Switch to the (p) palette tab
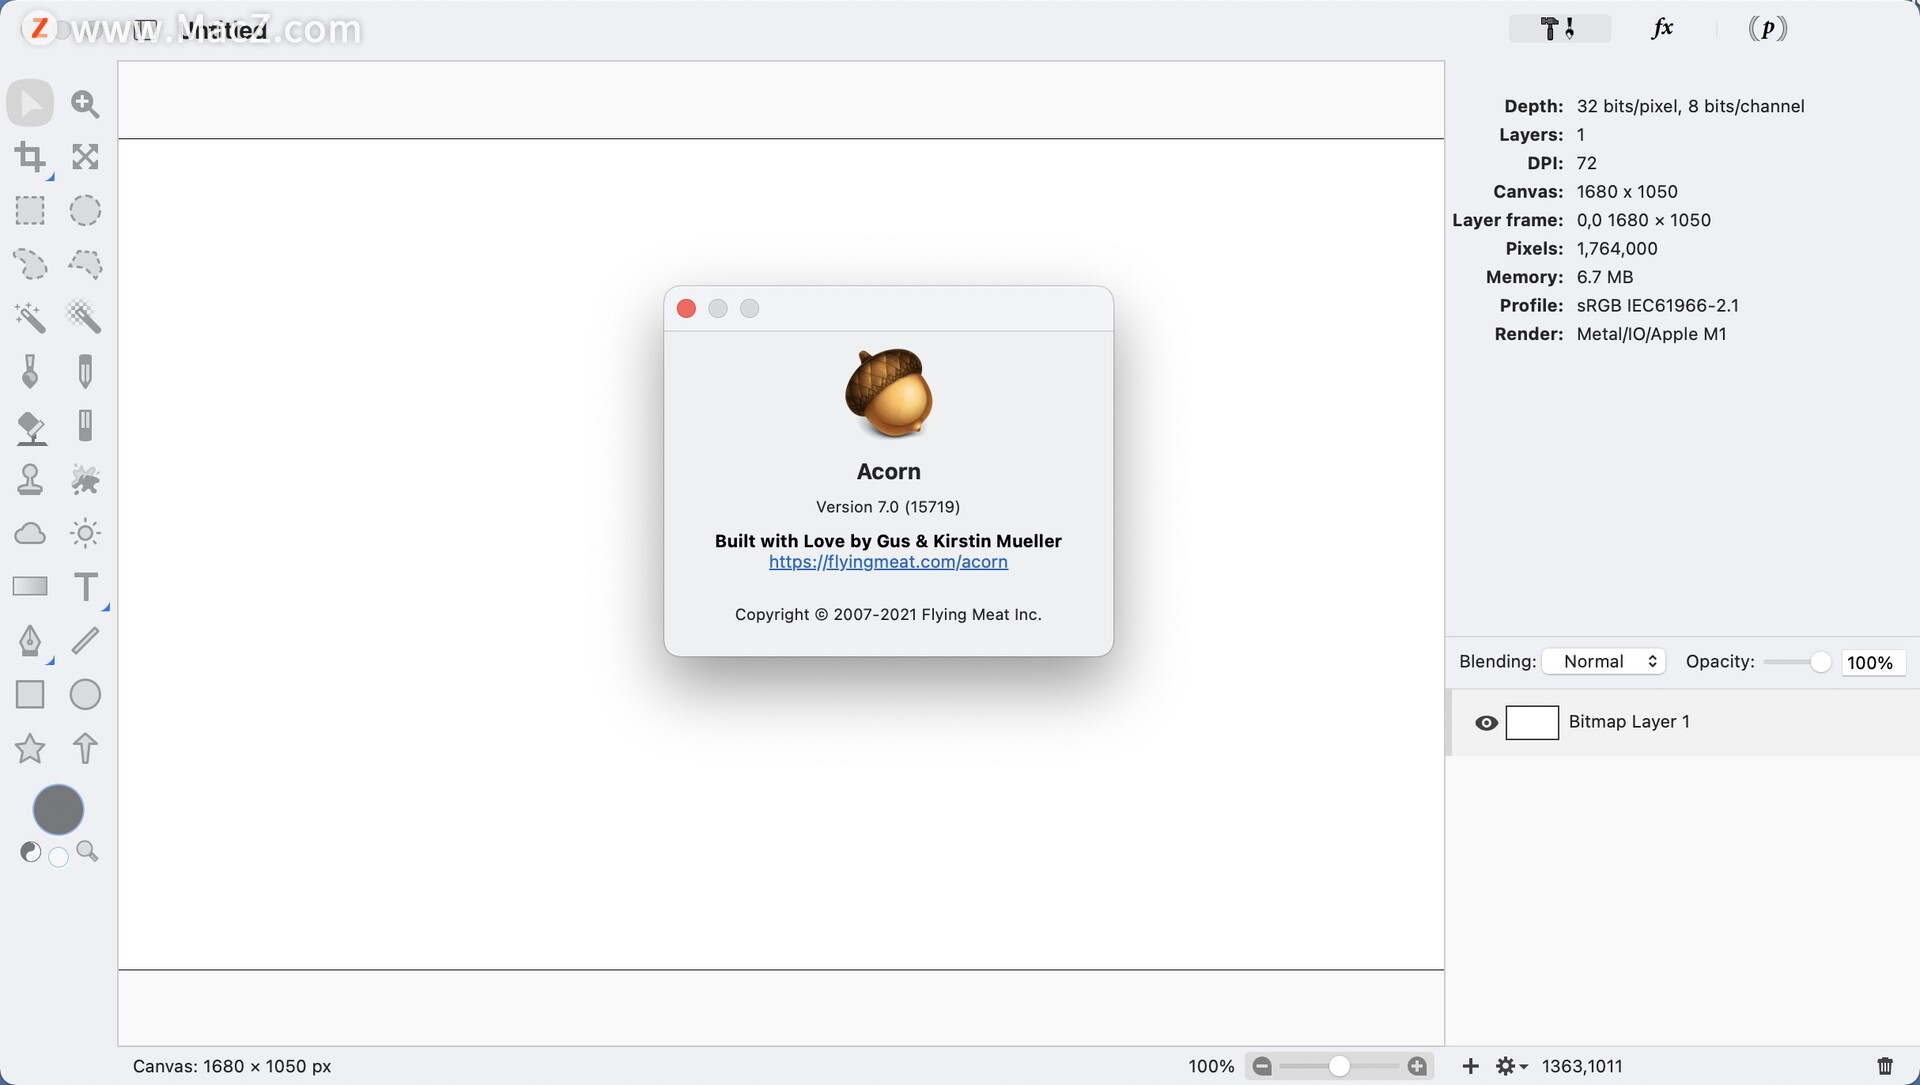Image resolution: width=1920 pixels, height=1085 pixels. (x=1767, y=28)
